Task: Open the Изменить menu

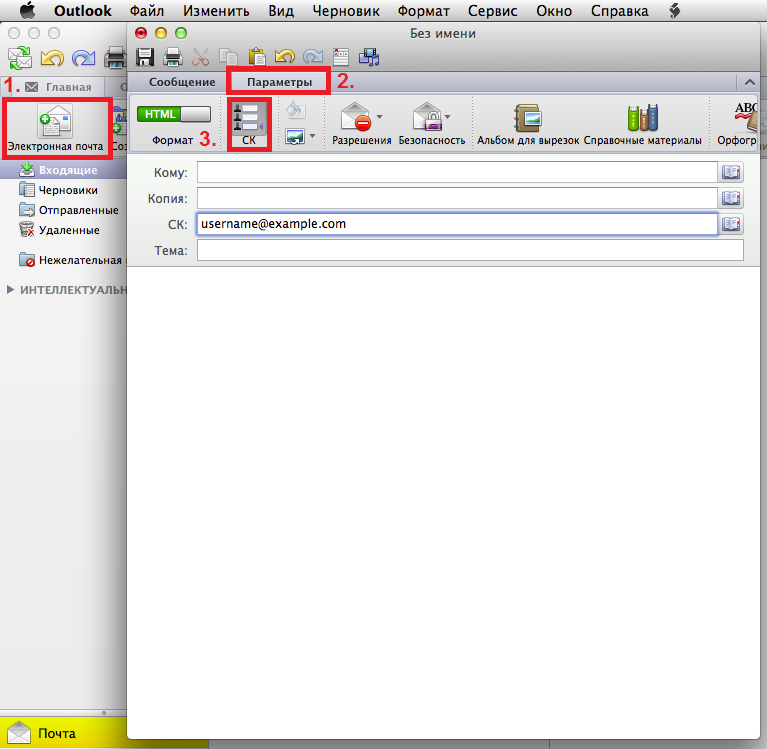Action: (x=216, y=11)
